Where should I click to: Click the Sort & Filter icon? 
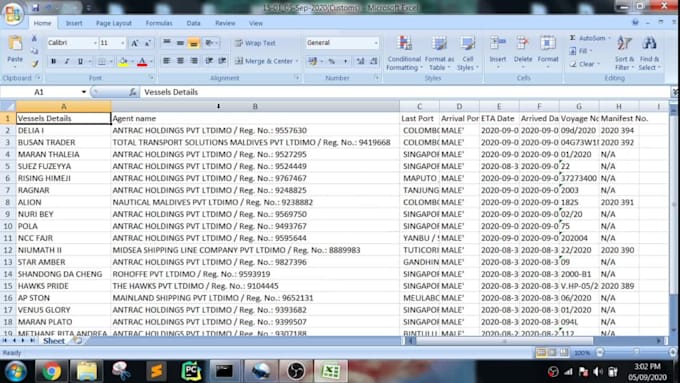624,44
